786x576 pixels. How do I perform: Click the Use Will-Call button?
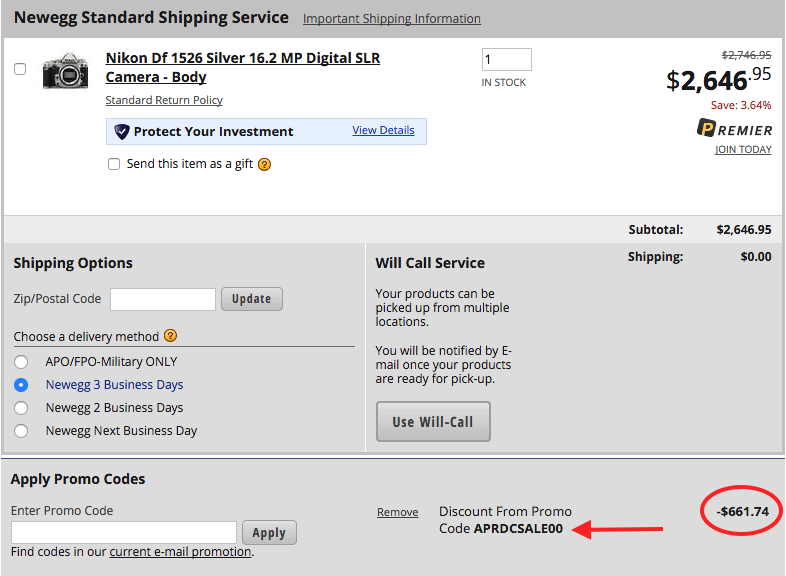coord(433,422)
